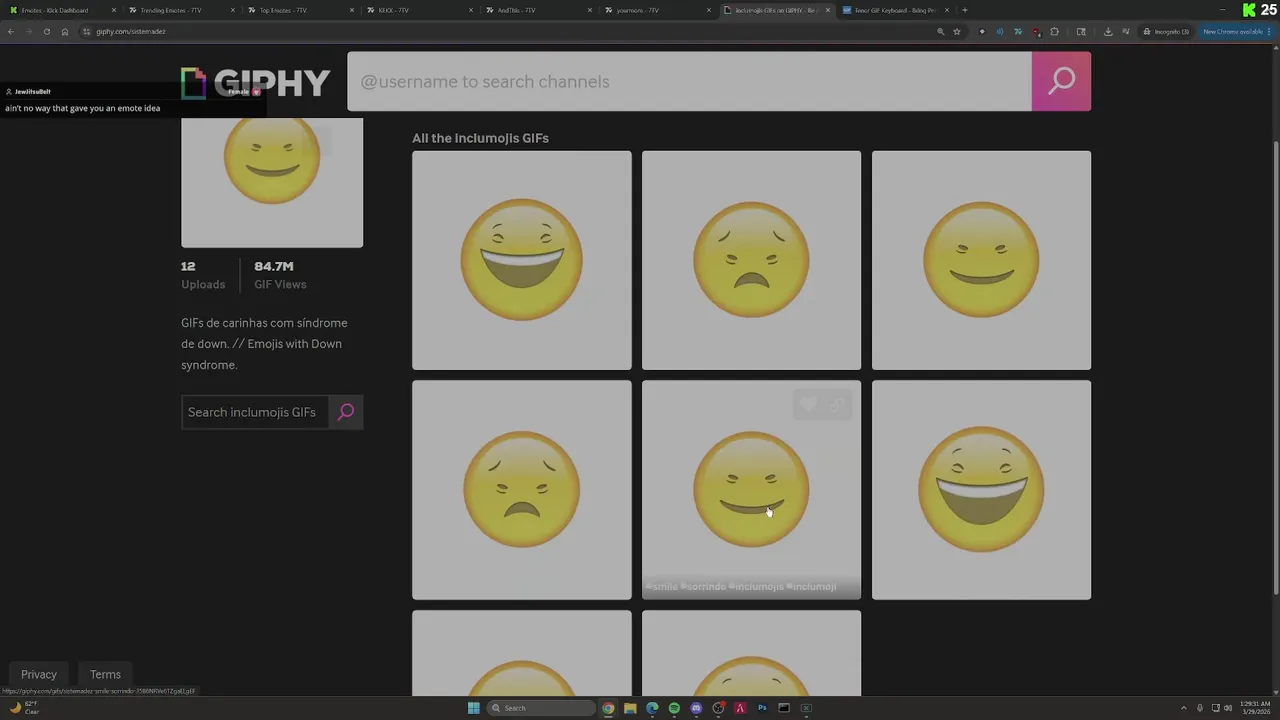Focus the @username to search channels field
This screenshot has height=720, width=1280.
(689, 81)
